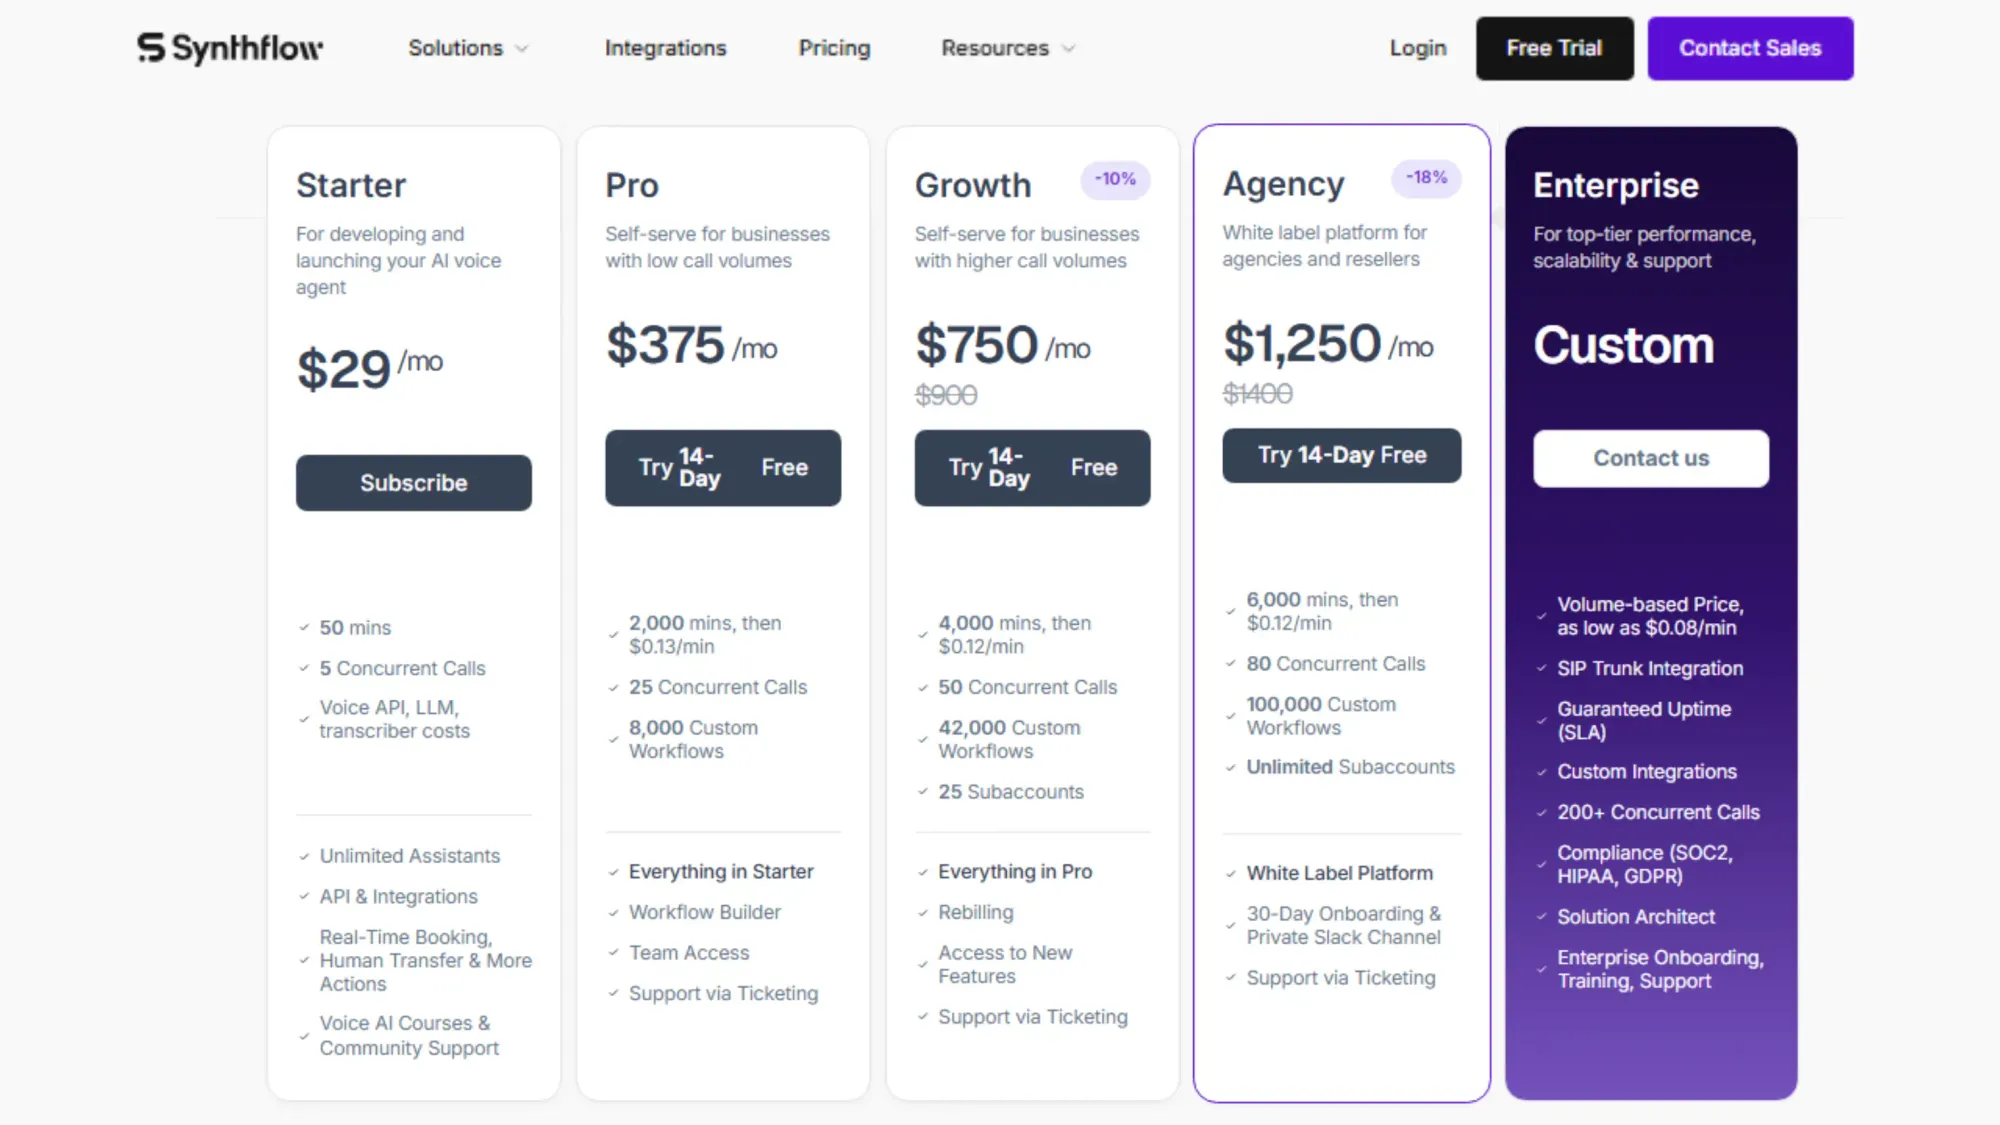
Task: Subscribe to the Starter plan
Action: (x=413, y=483)
